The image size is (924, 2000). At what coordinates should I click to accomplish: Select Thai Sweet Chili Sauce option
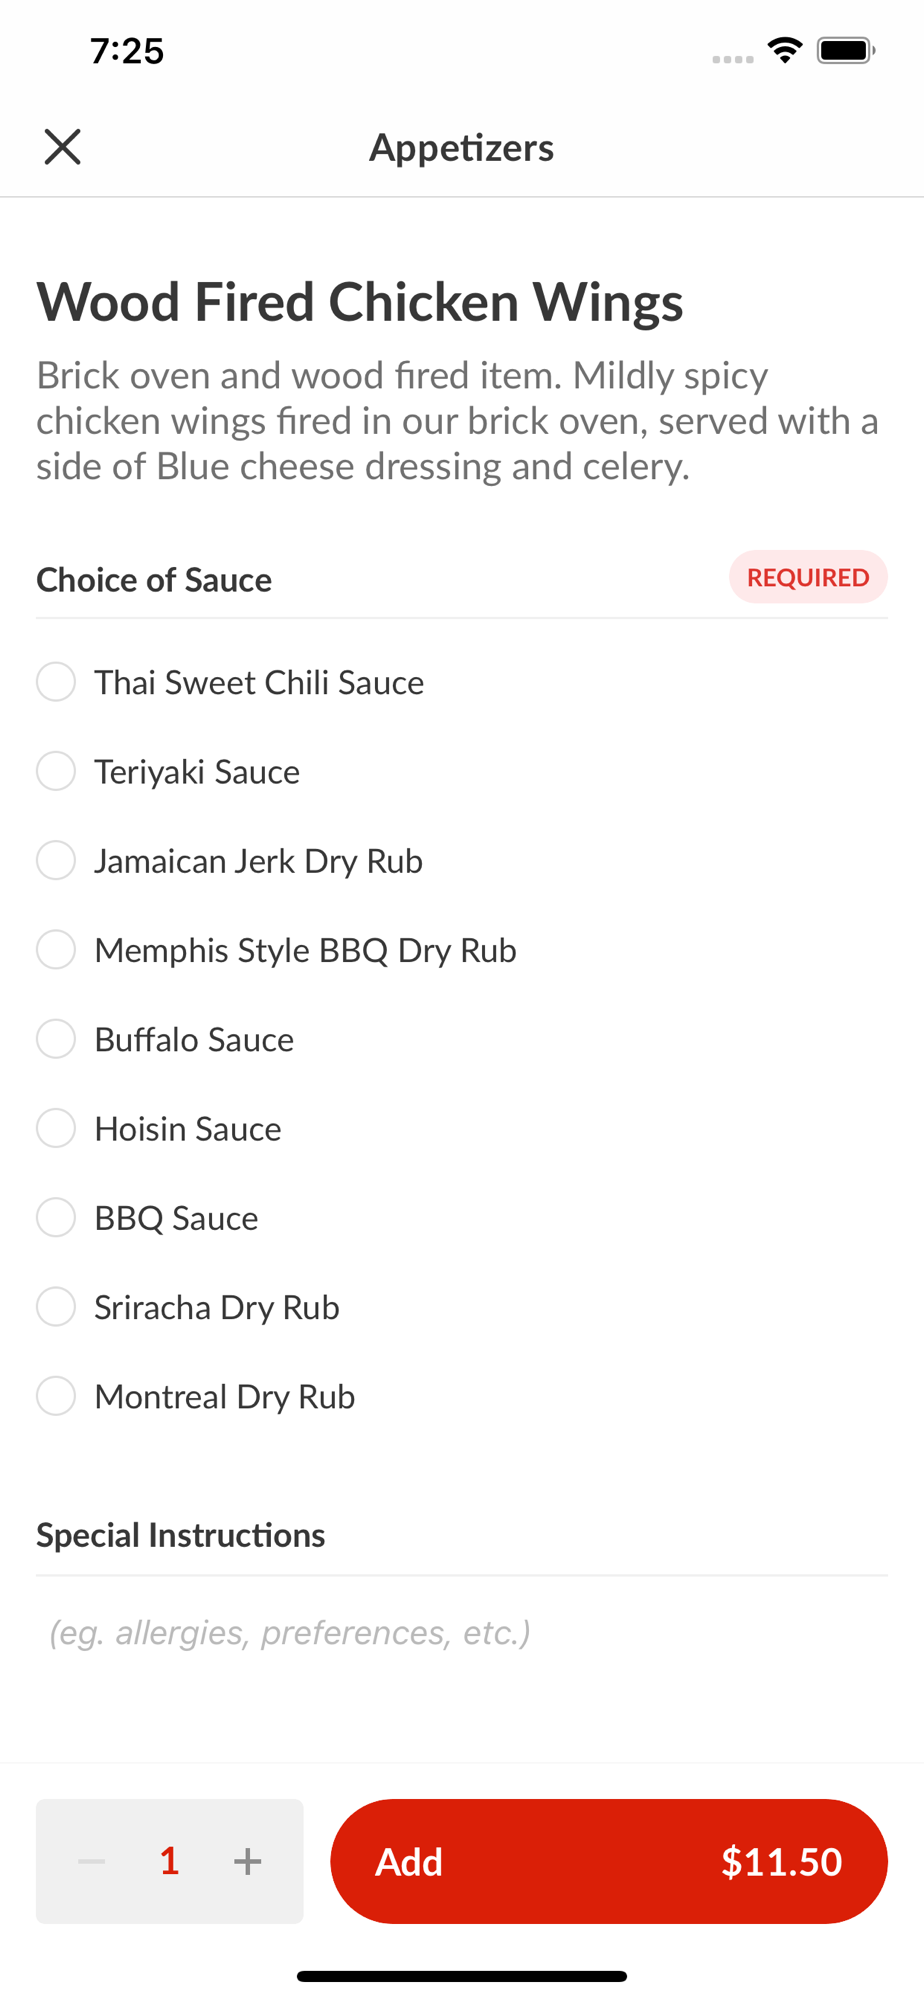click(x=56, y=682)
